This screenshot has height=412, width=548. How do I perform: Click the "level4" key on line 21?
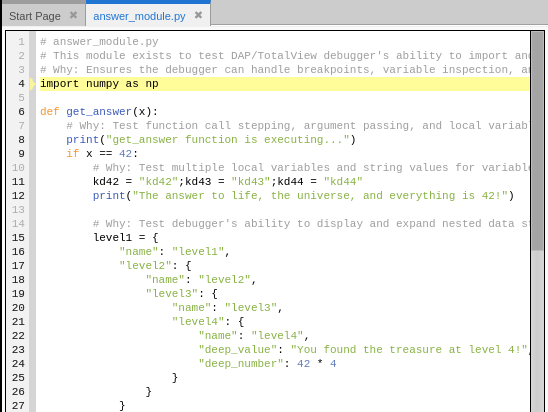pyautogui.click(x=198, y=321)
